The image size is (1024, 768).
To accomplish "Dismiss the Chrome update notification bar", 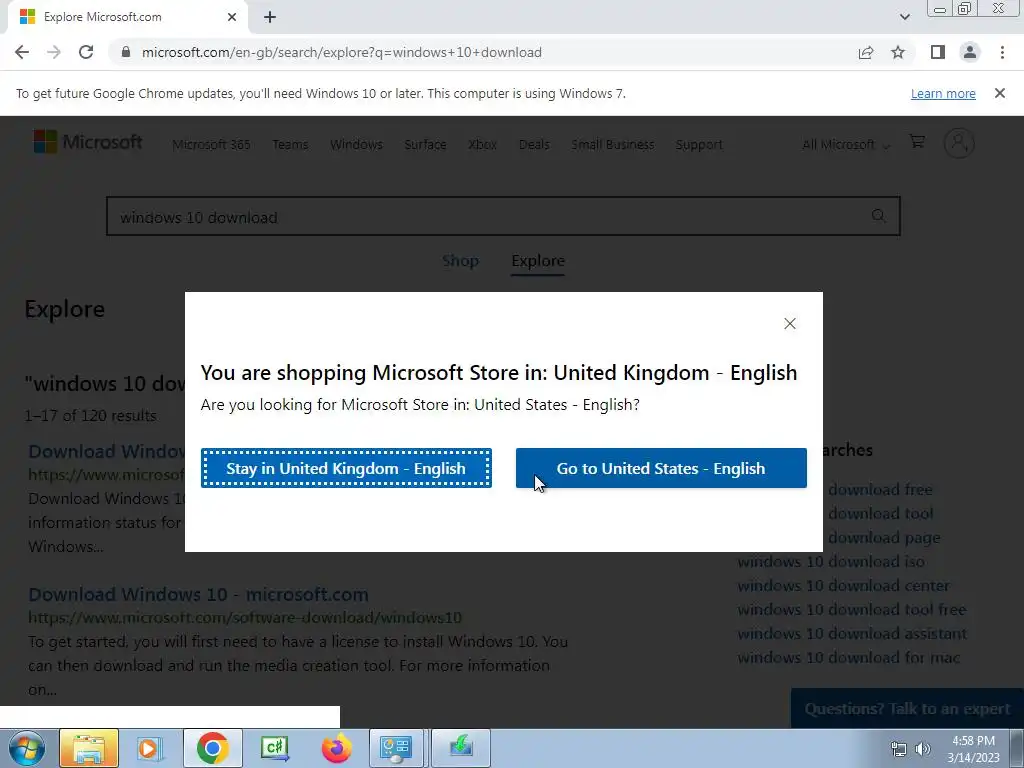I will click(x=1000, y=93).
